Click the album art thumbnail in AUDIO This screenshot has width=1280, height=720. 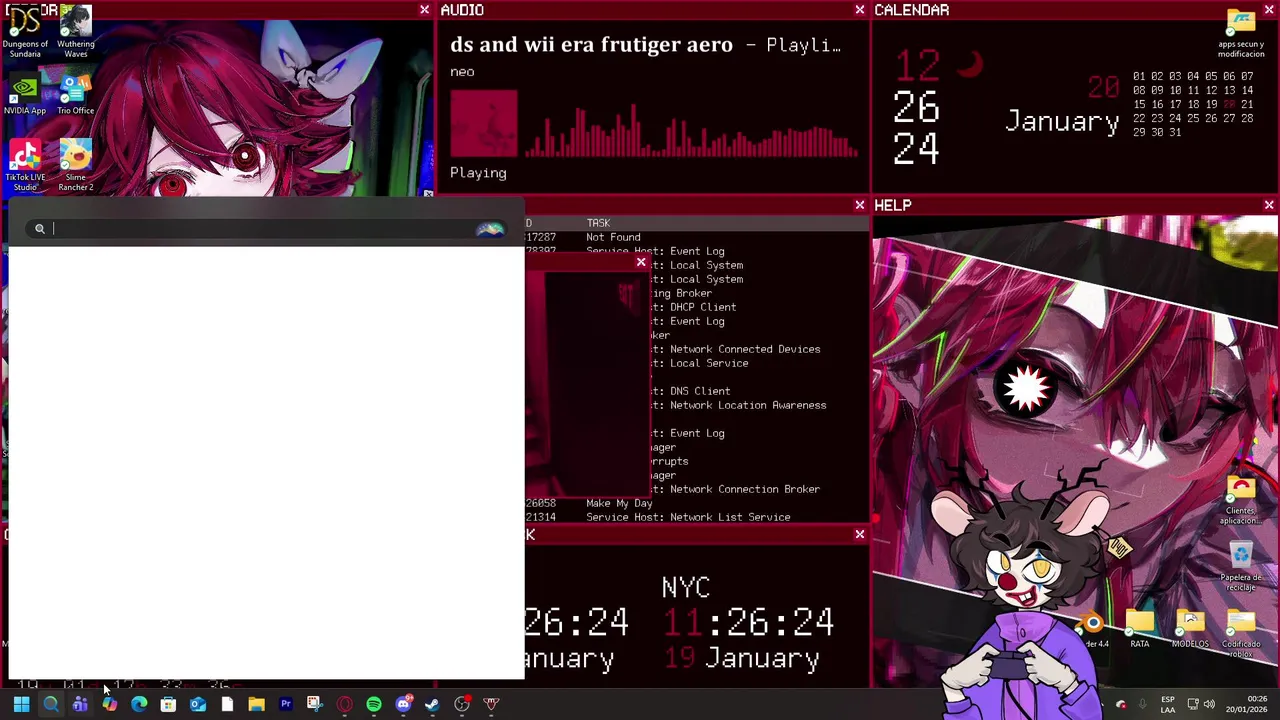pos(484,124)
